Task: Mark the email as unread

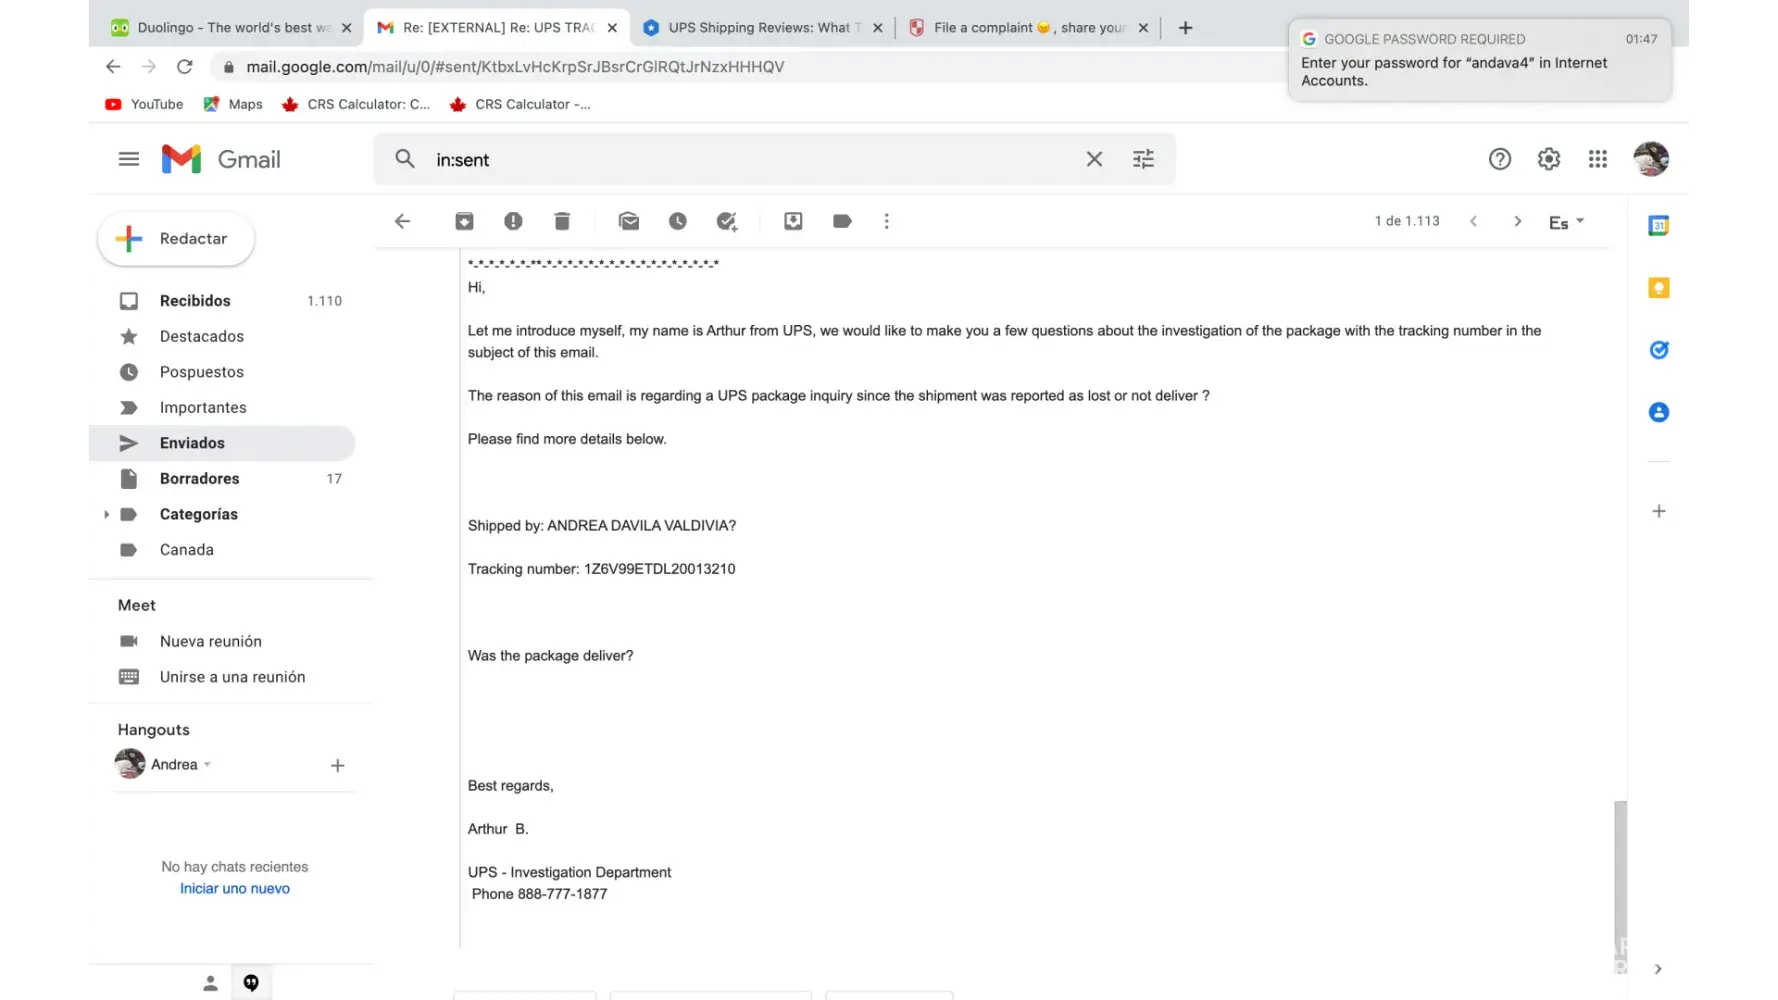Action: point(629,221)
